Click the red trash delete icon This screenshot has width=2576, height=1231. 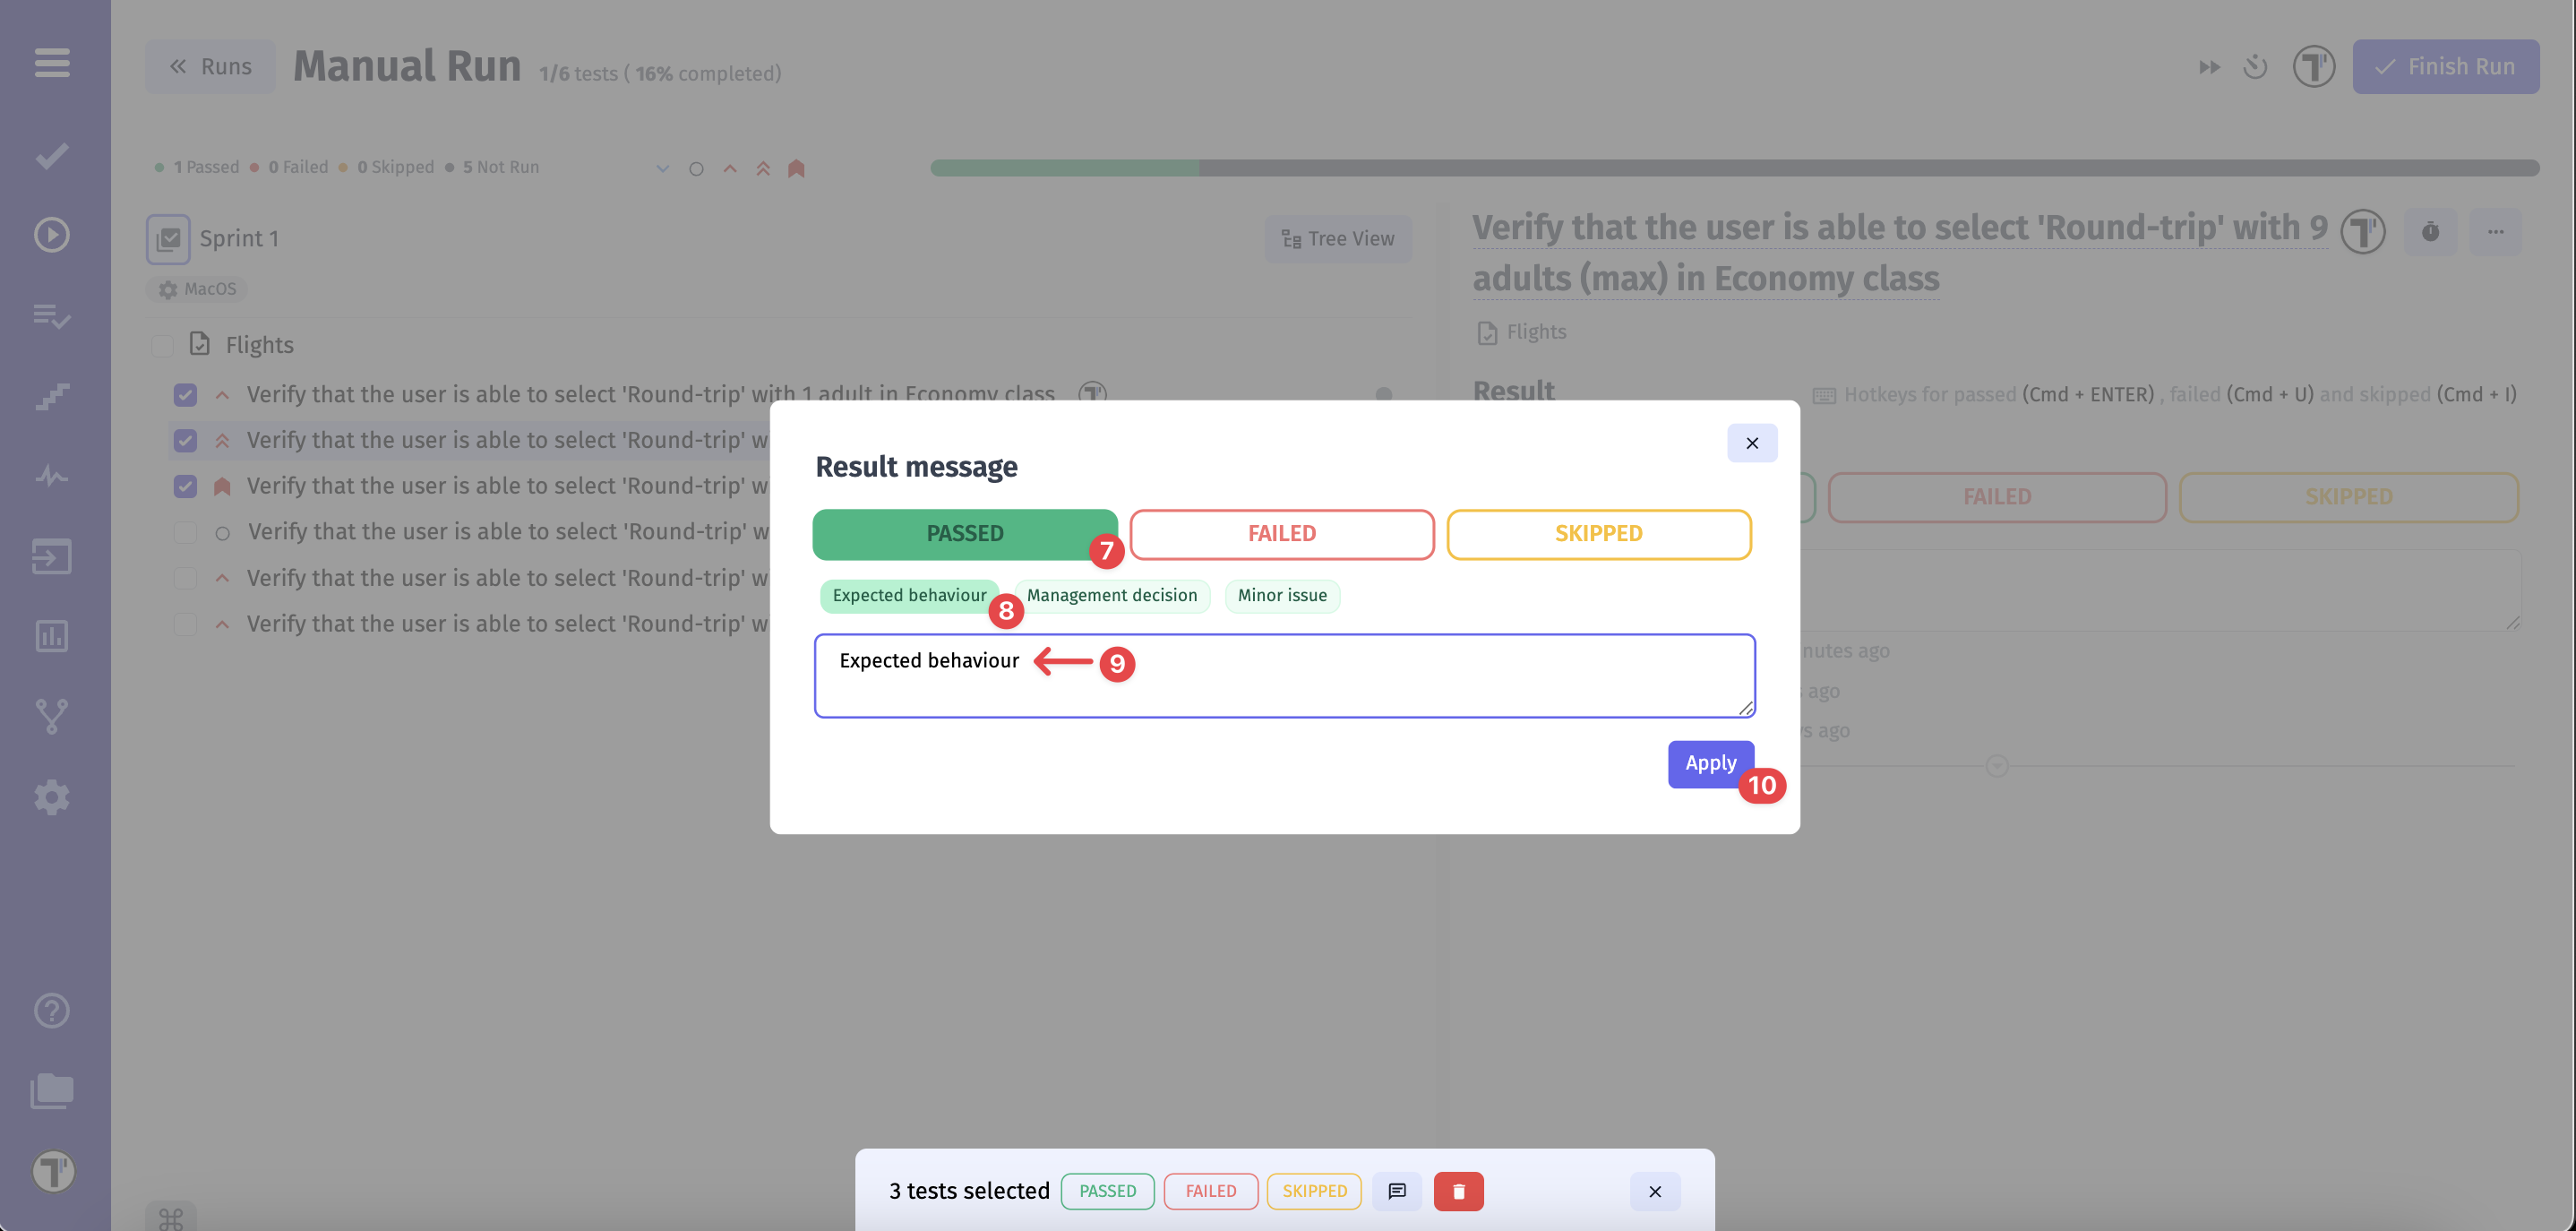pyautogui.click(x=1458, y=1190)
